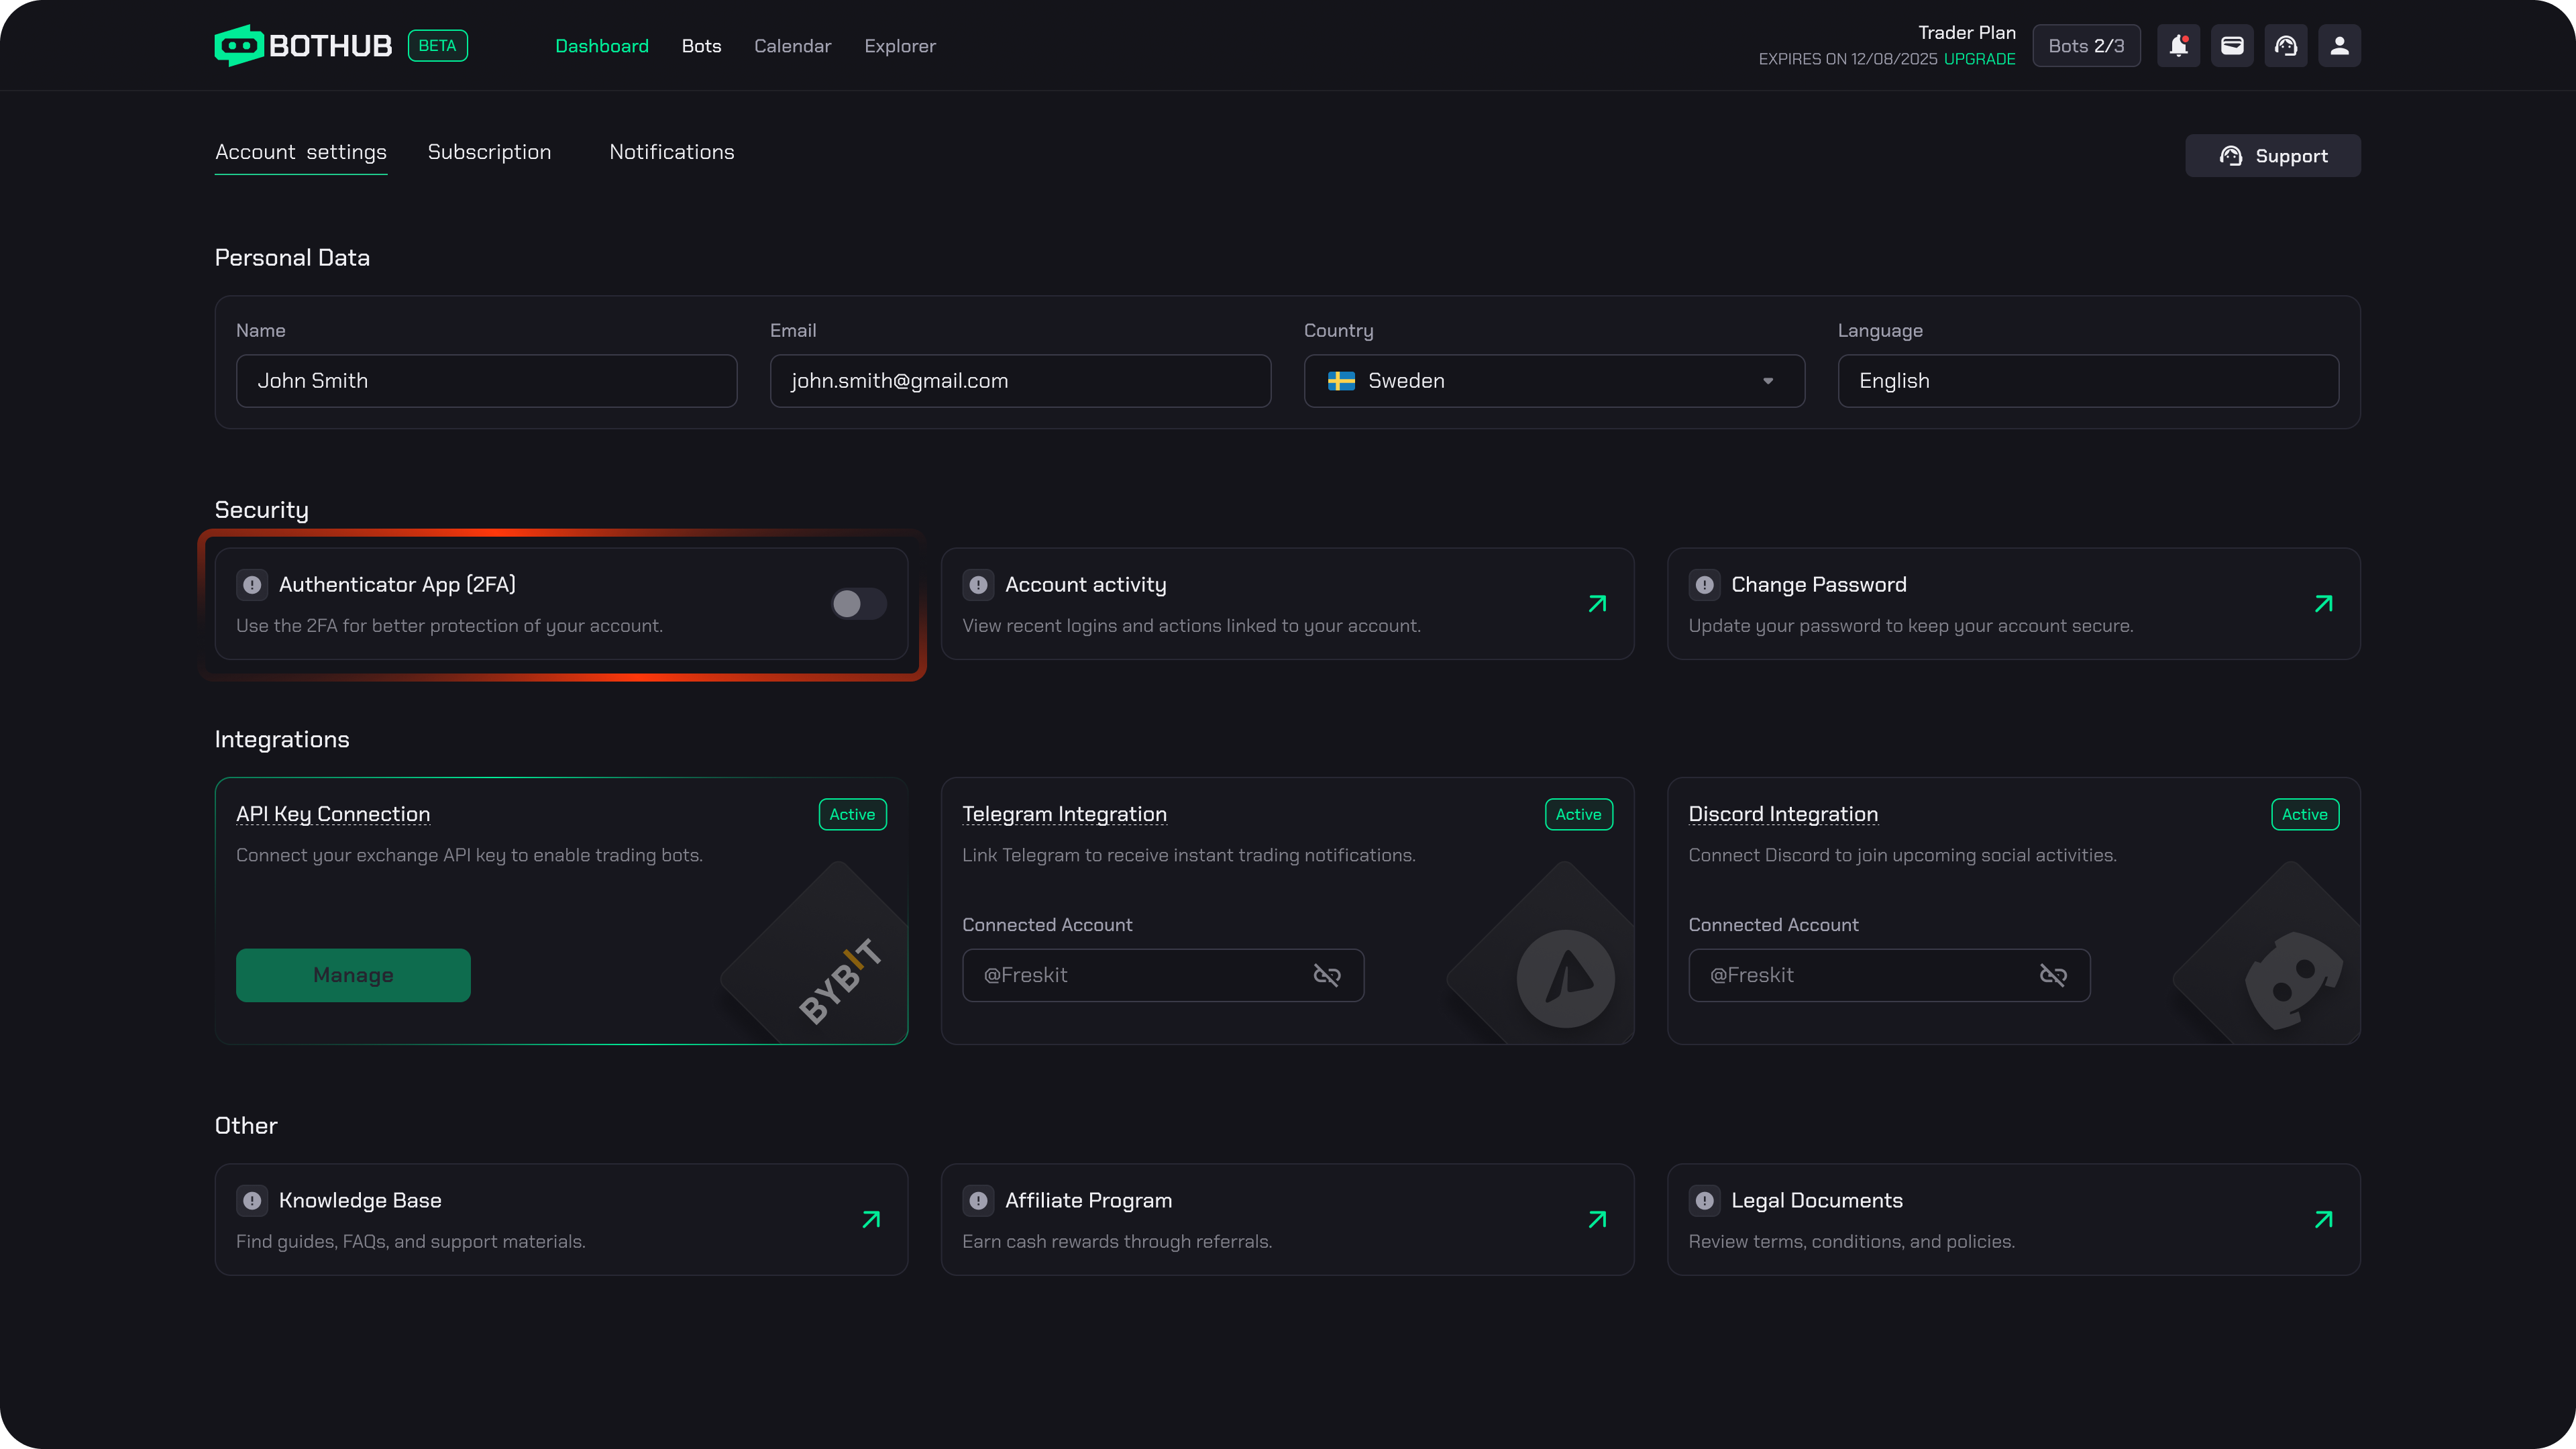The width and height of the screenshot is (2576, 1449).
Task: Switch to the Subscription tab
Action: tap(489, 152)
